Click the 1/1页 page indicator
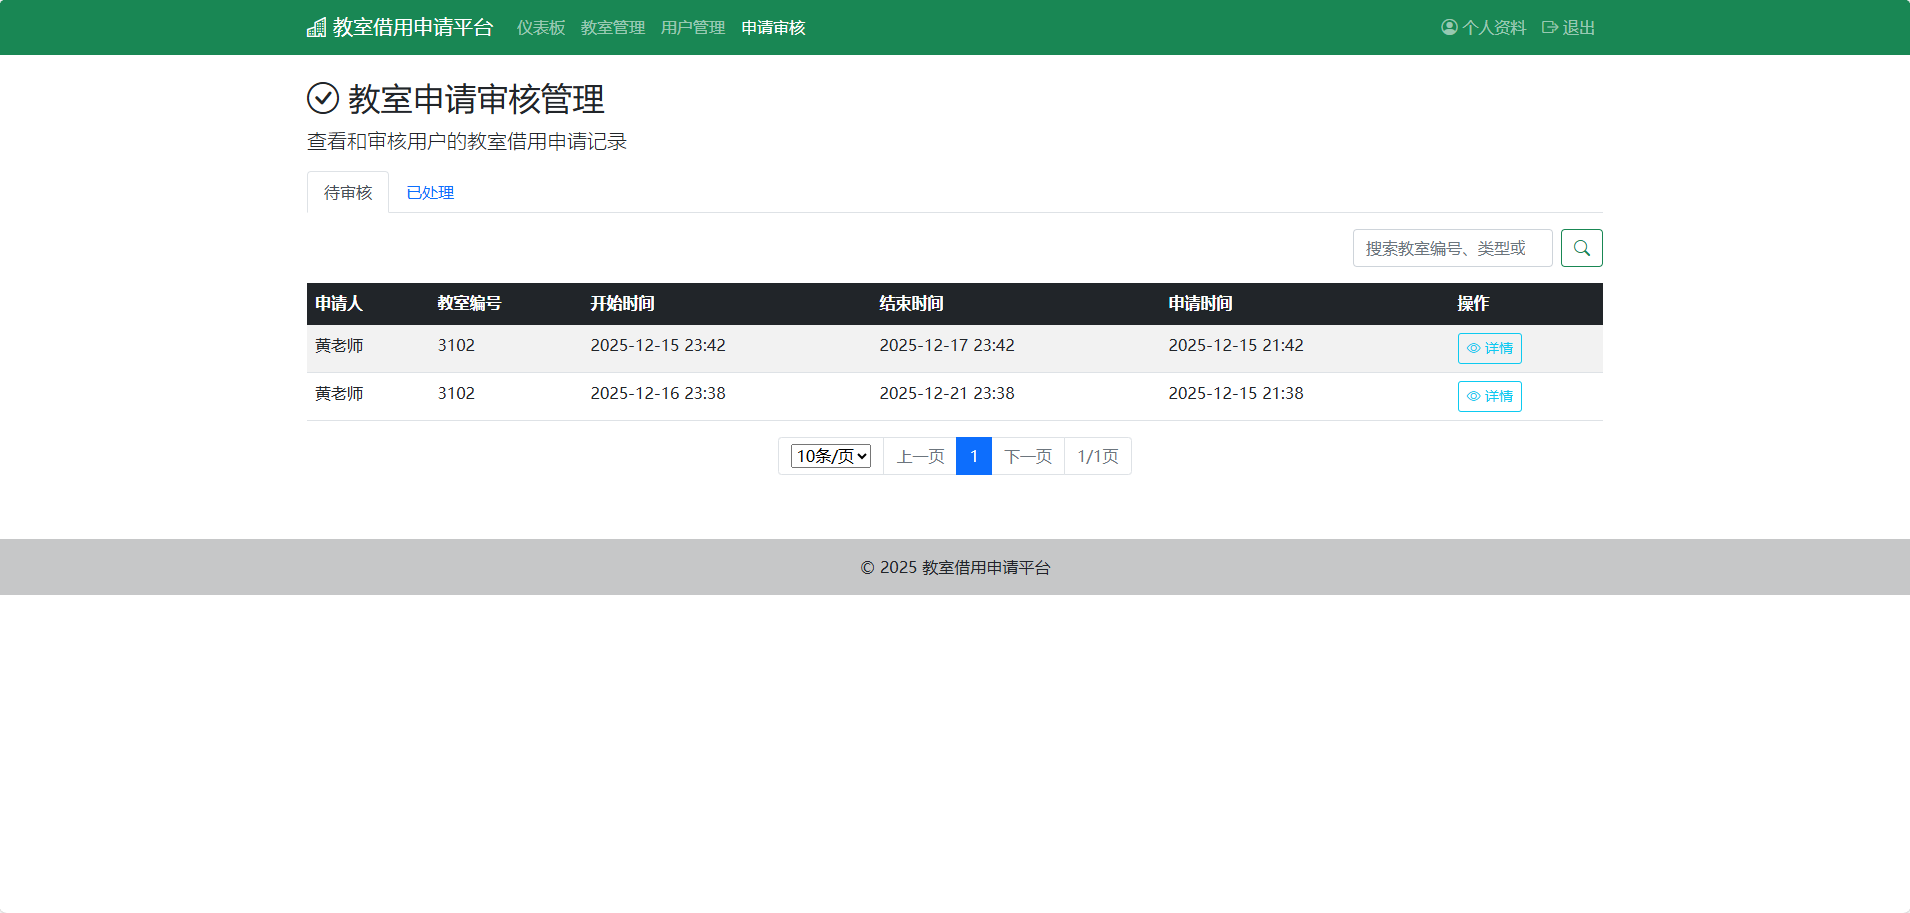The image size is (1910, 913). (x=1098, y=456)
